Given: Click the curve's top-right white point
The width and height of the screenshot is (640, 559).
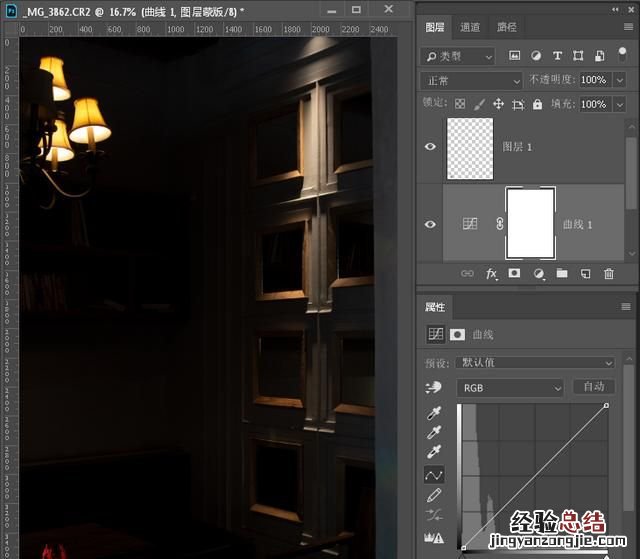Looking at the screenshot, I should (606, 405).
